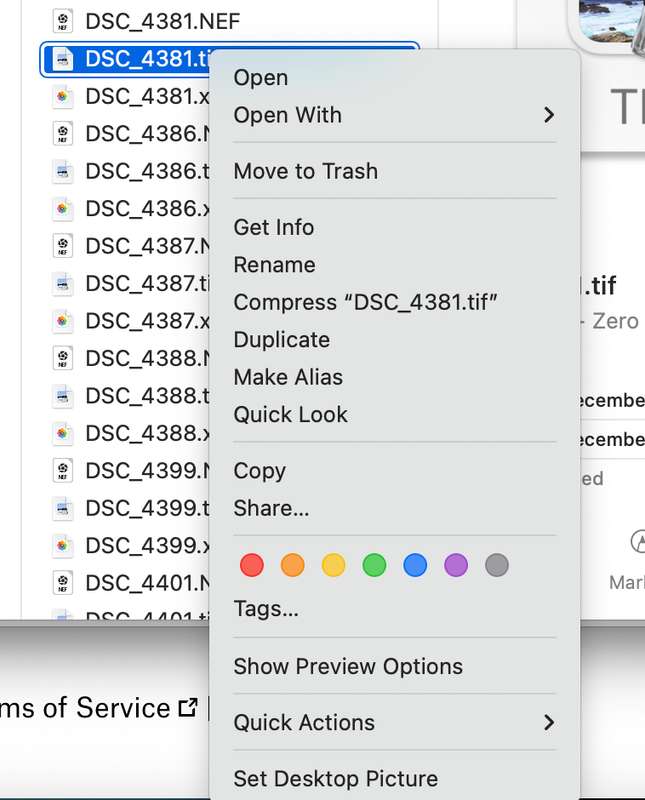Open Show Preview Options
Screen dimensions: 645x800
coord(348,666)
